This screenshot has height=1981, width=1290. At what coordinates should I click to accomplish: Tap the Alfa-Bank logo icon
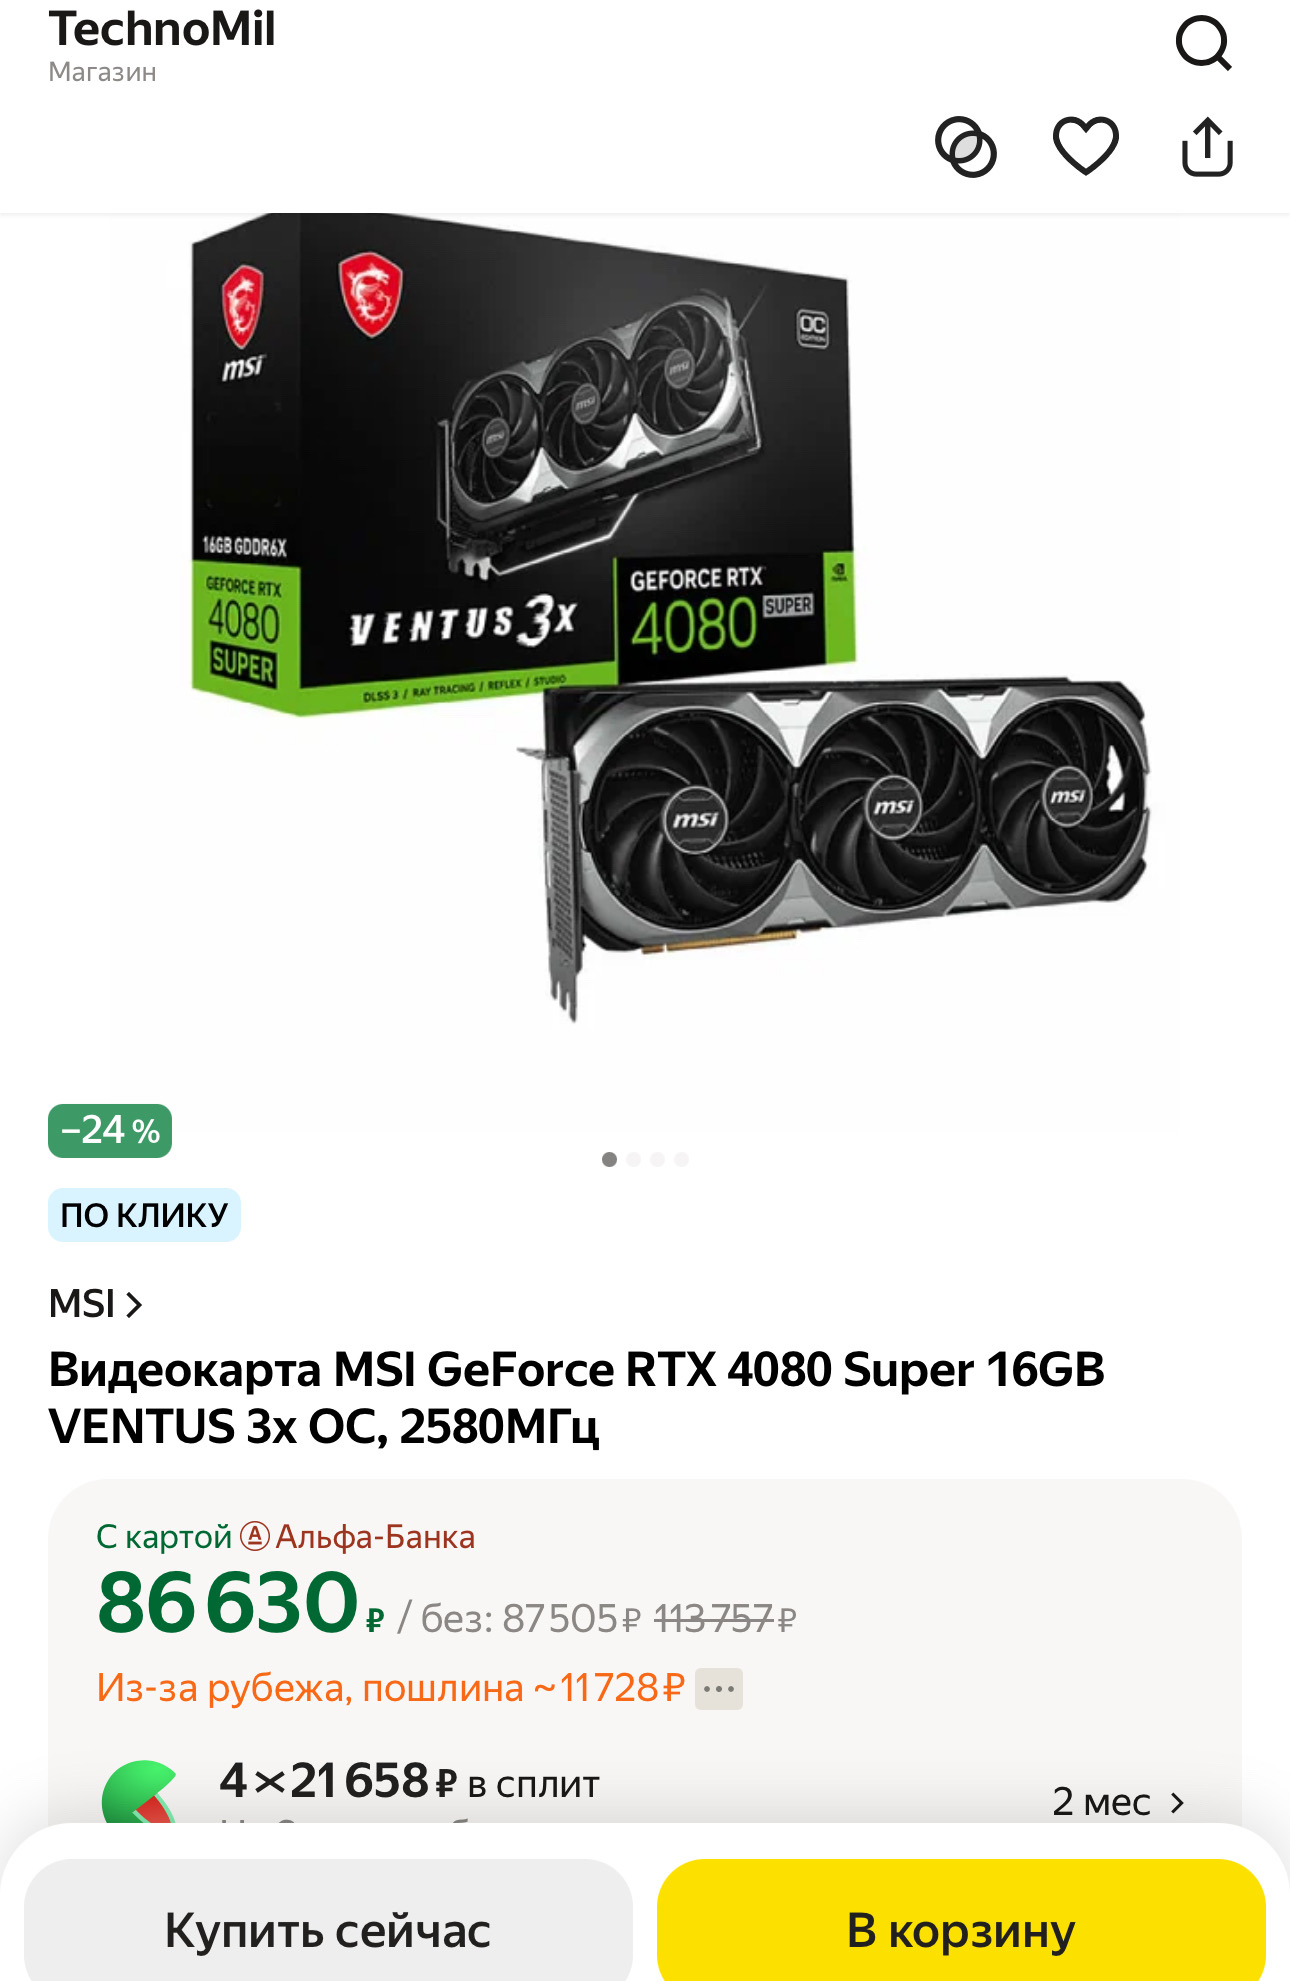tap(255, 1536)
